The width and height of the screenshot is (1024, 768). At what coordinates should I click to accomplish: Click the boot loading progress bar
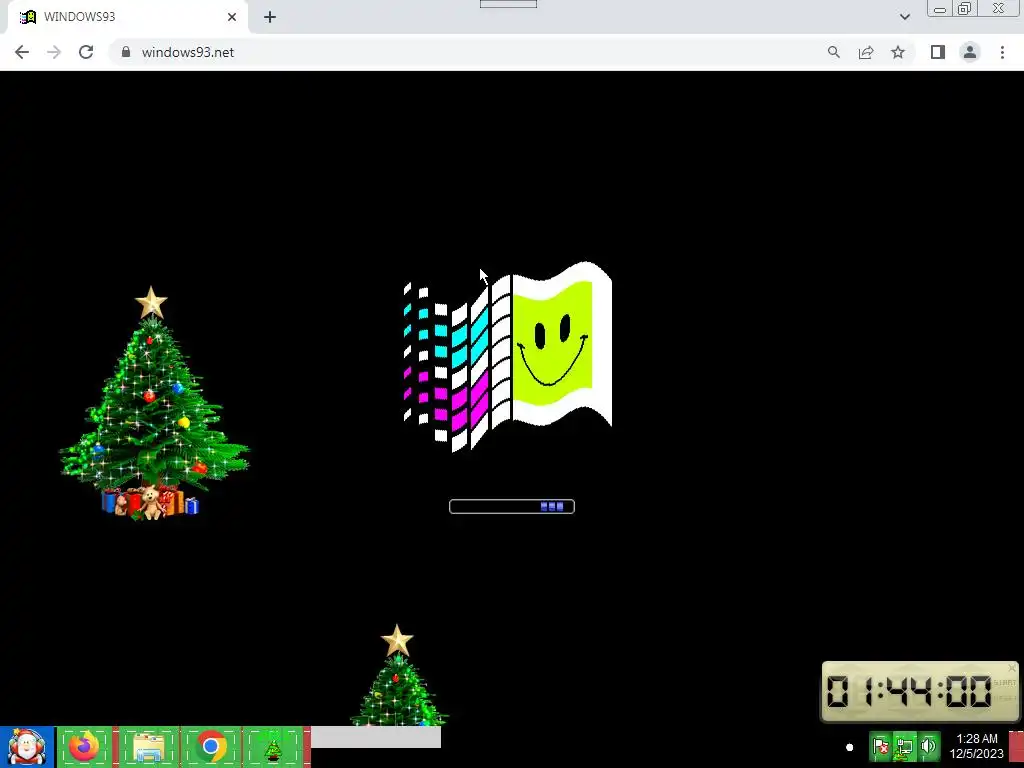click(512, 506)
